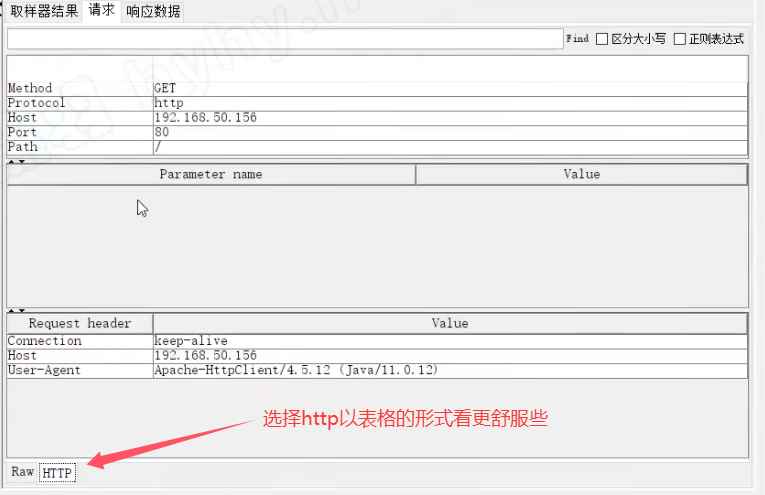Viewport: 765px width, 495px height.
Task: Select the GET value cell
Action: (450, 88)
